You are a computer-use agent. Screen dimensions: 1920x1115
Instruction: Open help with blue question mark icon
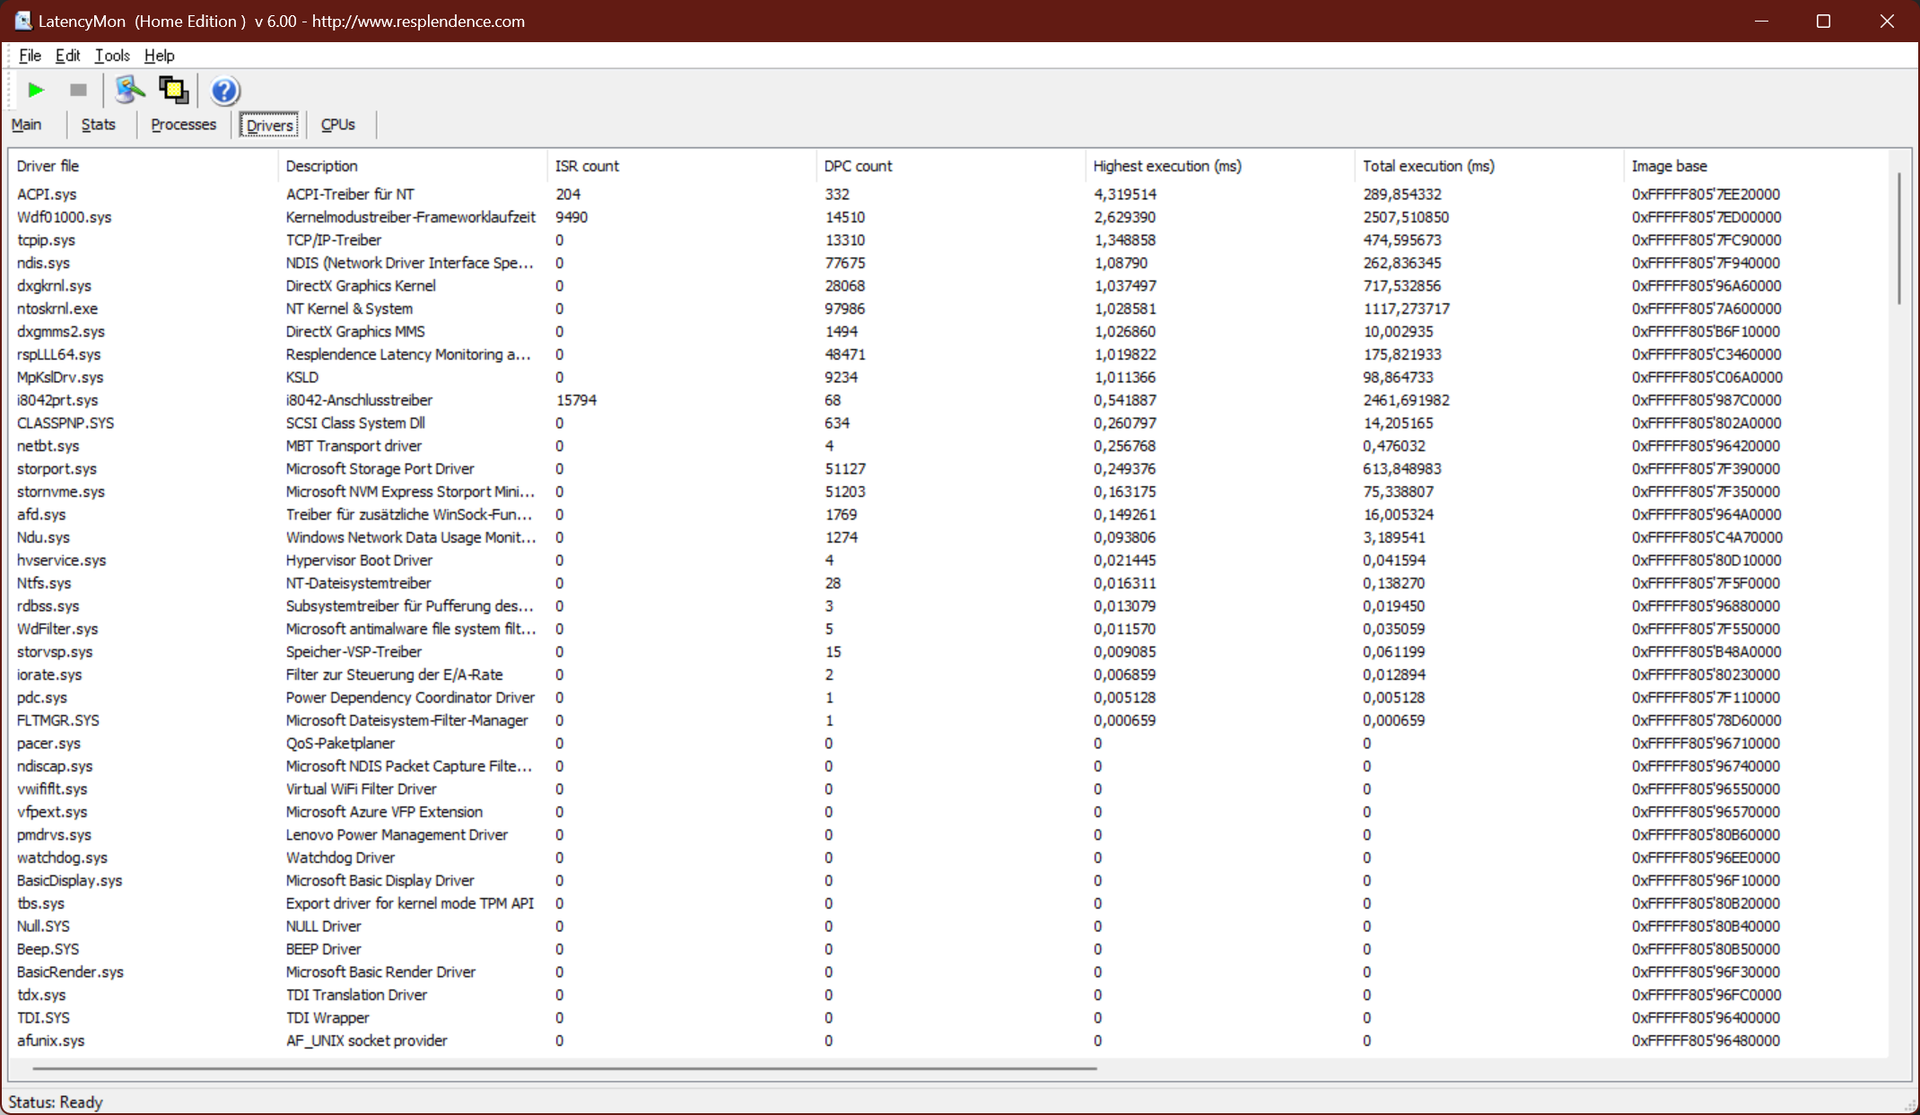coord(225,91)
